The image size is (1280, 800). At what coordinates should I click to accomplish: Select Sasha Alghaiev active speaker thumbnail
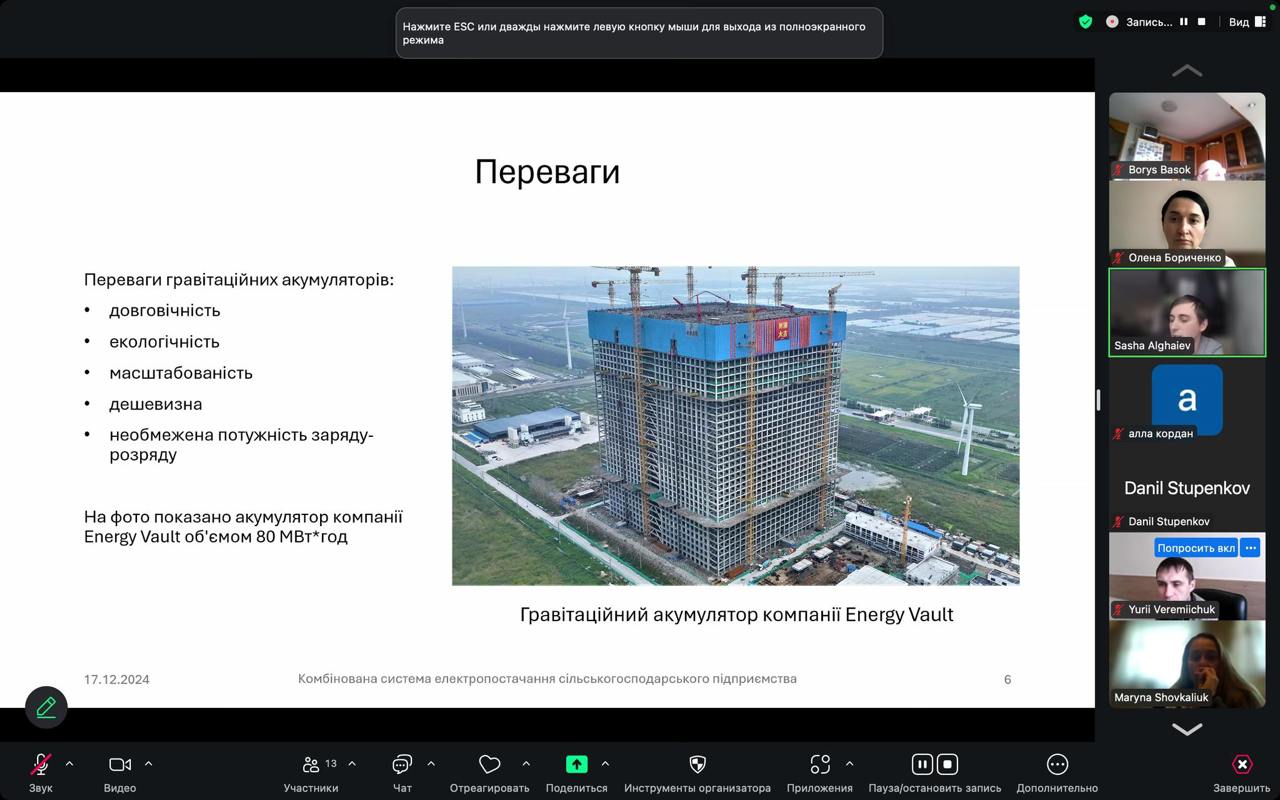coord(1187,313)
